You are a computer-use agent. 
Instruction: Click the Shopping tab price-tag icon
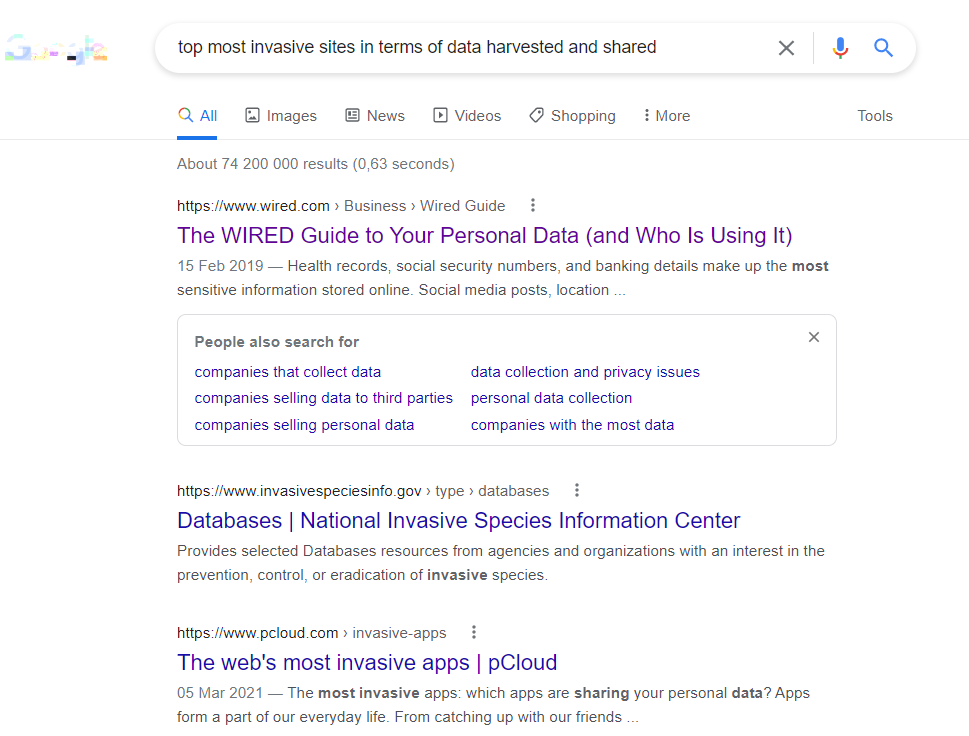point(535,115)
